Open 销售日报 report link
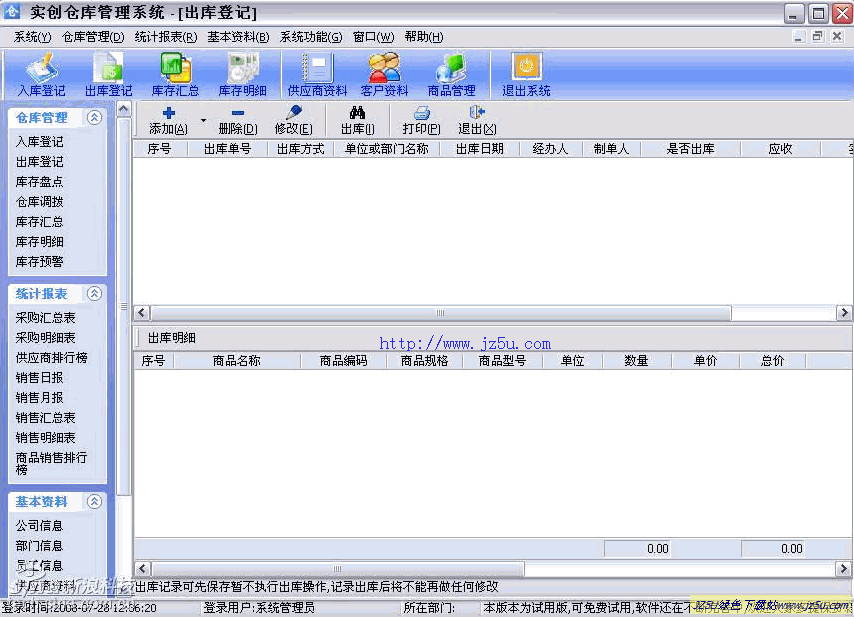This screenshot has width=854, height=617. [x=39, y=378]
